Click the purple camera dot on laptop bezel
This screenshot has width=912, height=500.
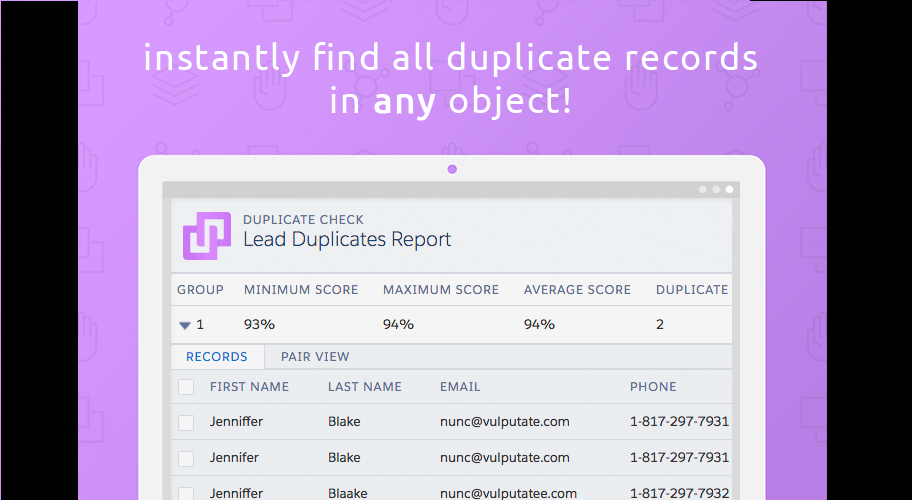[452, 169]
